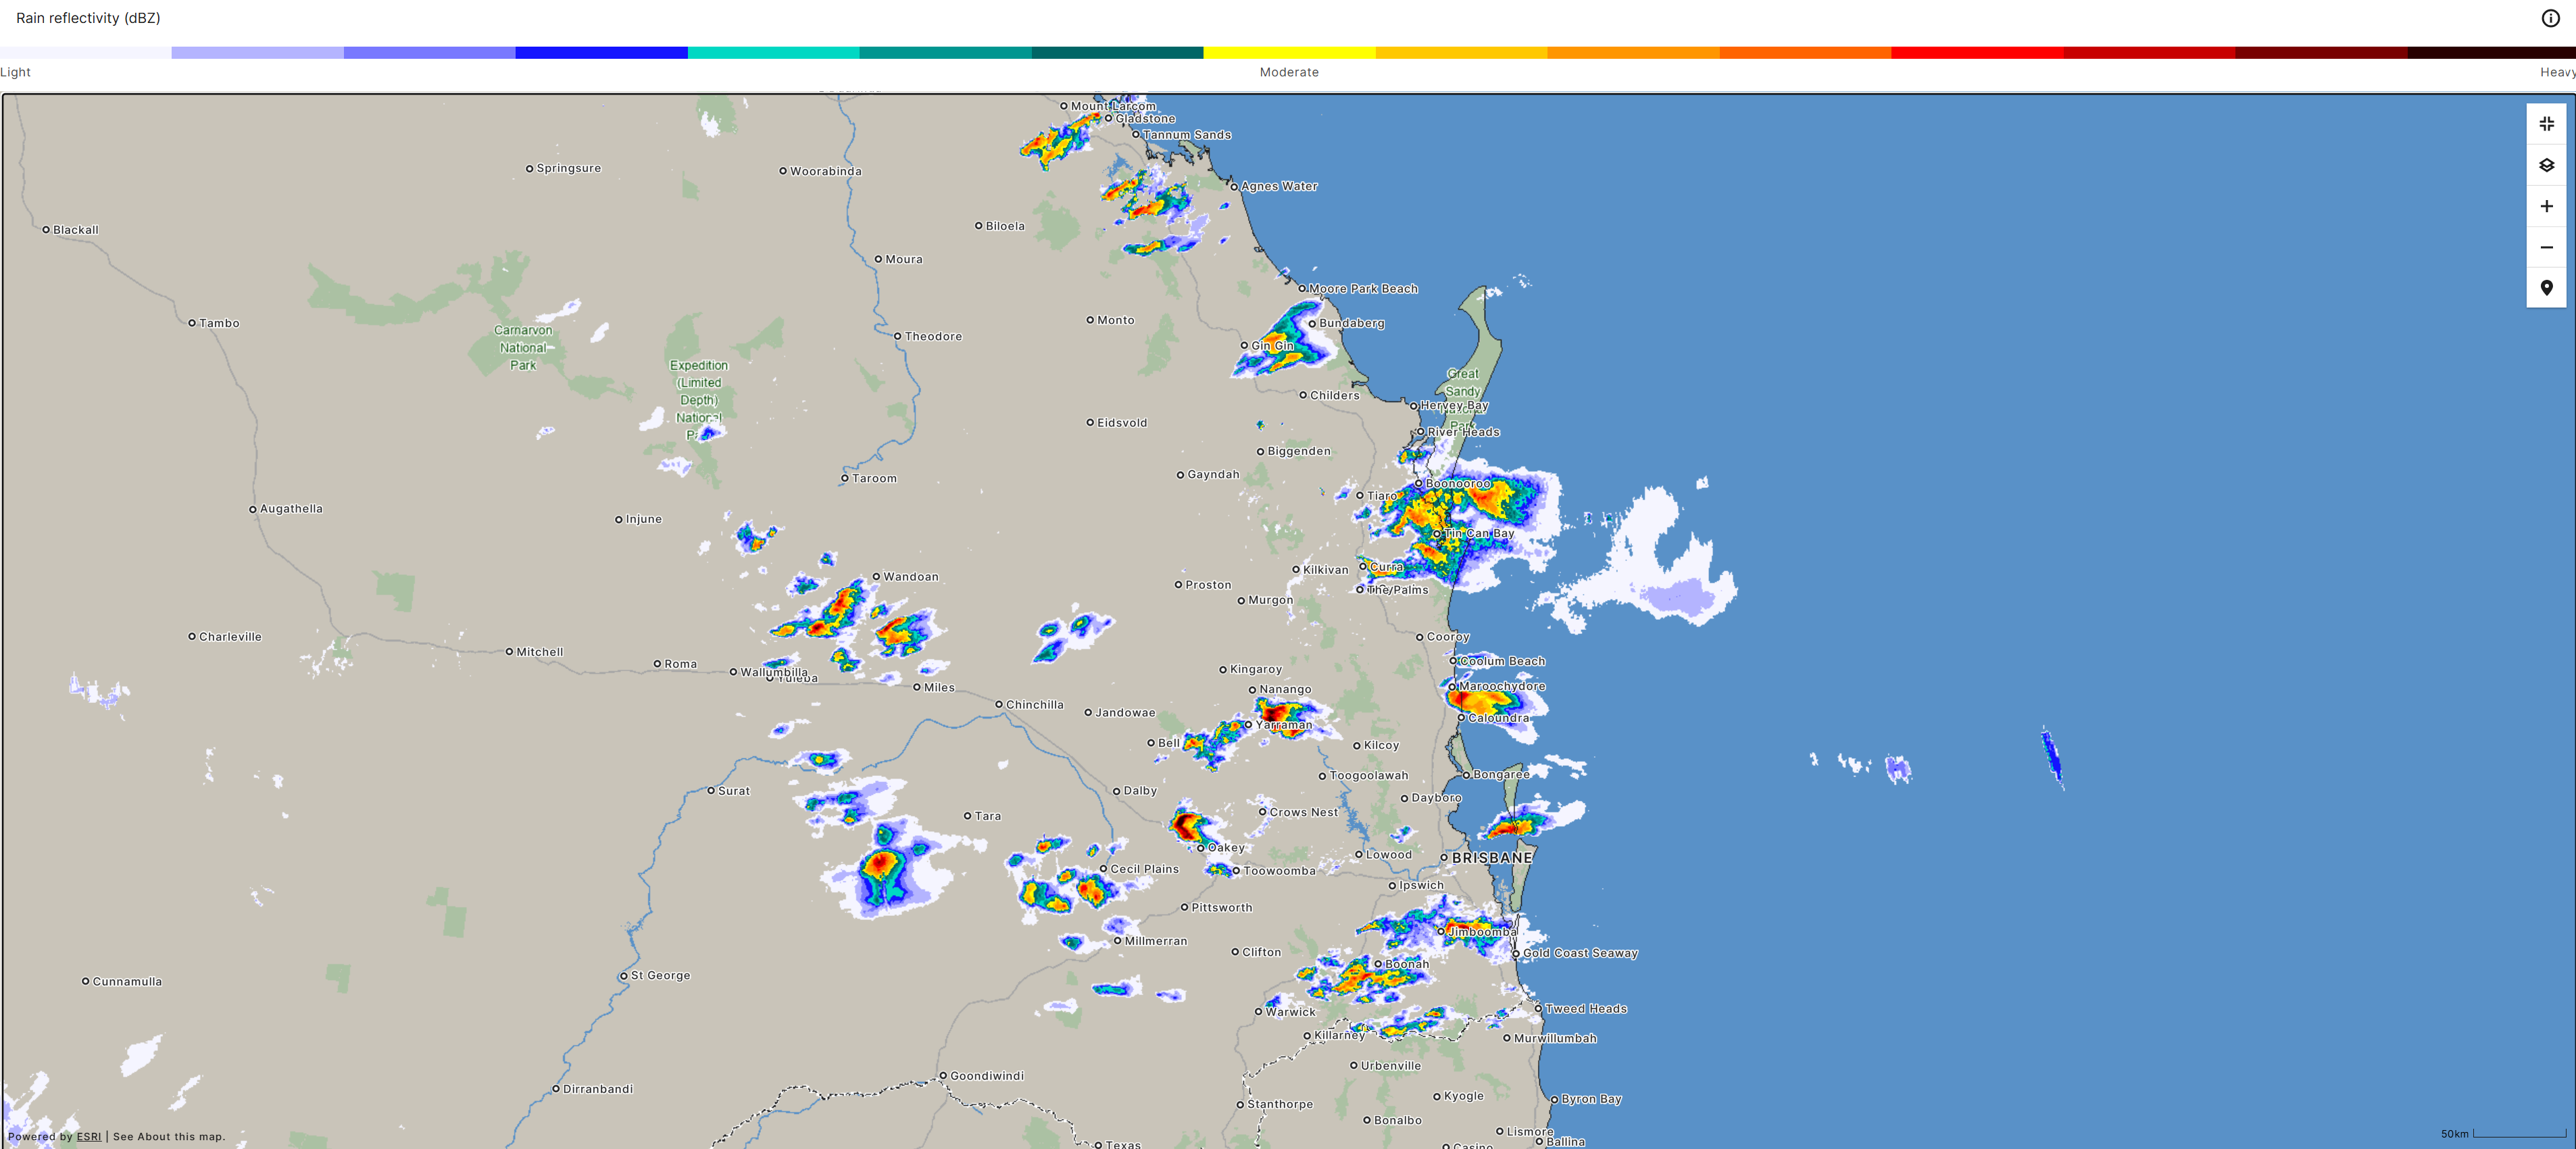Click the ESRI link
The image size is (2576, 1149).
[x=89, y=1136]
